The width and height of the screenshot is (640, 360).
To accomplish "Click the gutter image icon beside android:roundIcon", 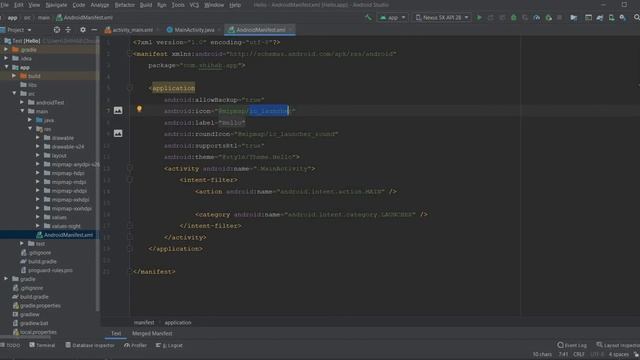I will point(118,133).
